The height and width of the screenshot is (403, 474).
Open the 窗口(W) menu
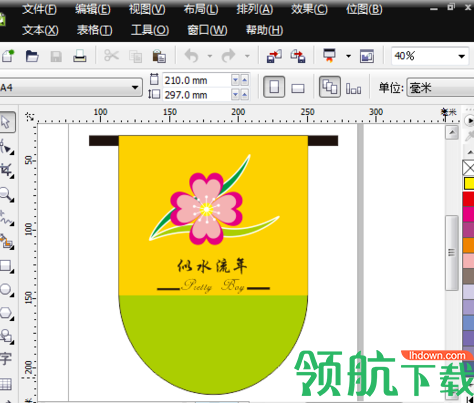point(207,31)
